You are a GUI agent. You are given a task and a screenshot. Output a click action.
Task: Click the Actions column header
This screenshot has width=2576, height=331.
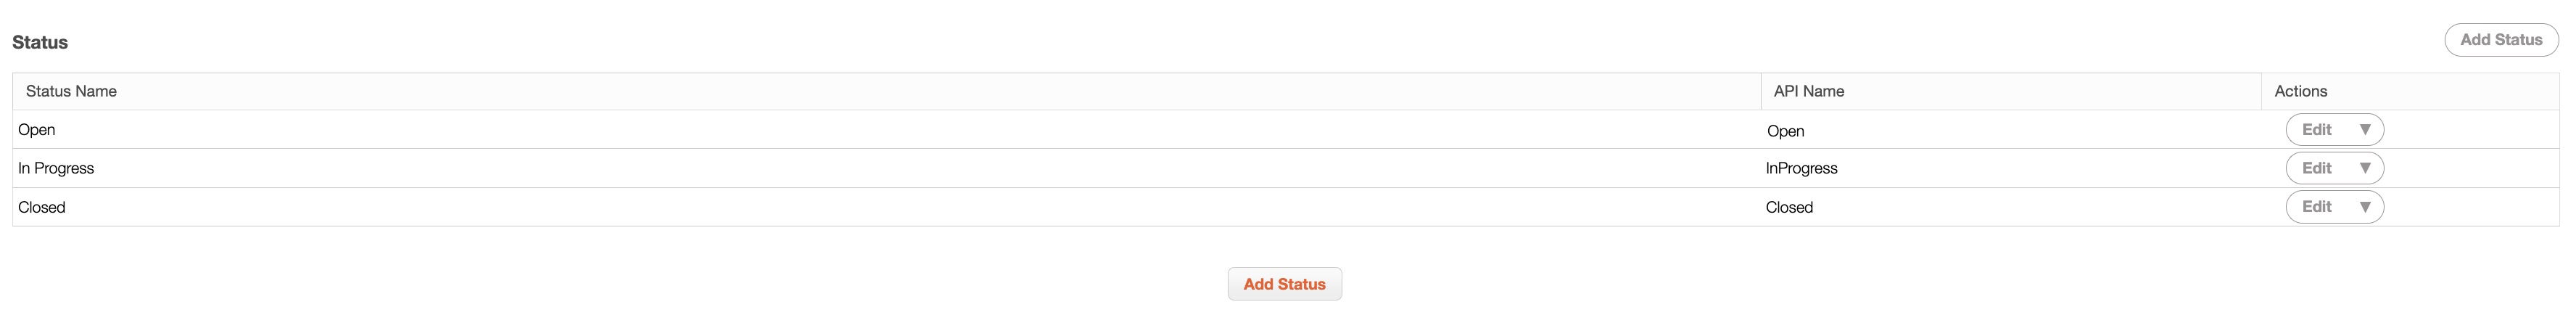[x=2300, y=91]
